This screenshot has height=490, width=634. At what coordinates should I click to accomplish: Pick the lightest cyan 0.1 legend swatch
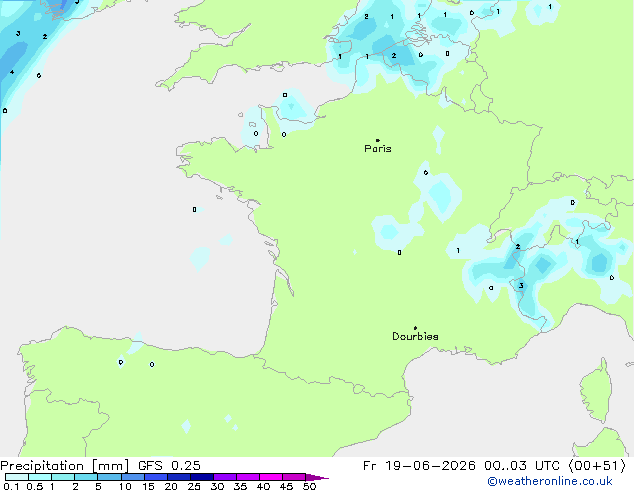17,477
